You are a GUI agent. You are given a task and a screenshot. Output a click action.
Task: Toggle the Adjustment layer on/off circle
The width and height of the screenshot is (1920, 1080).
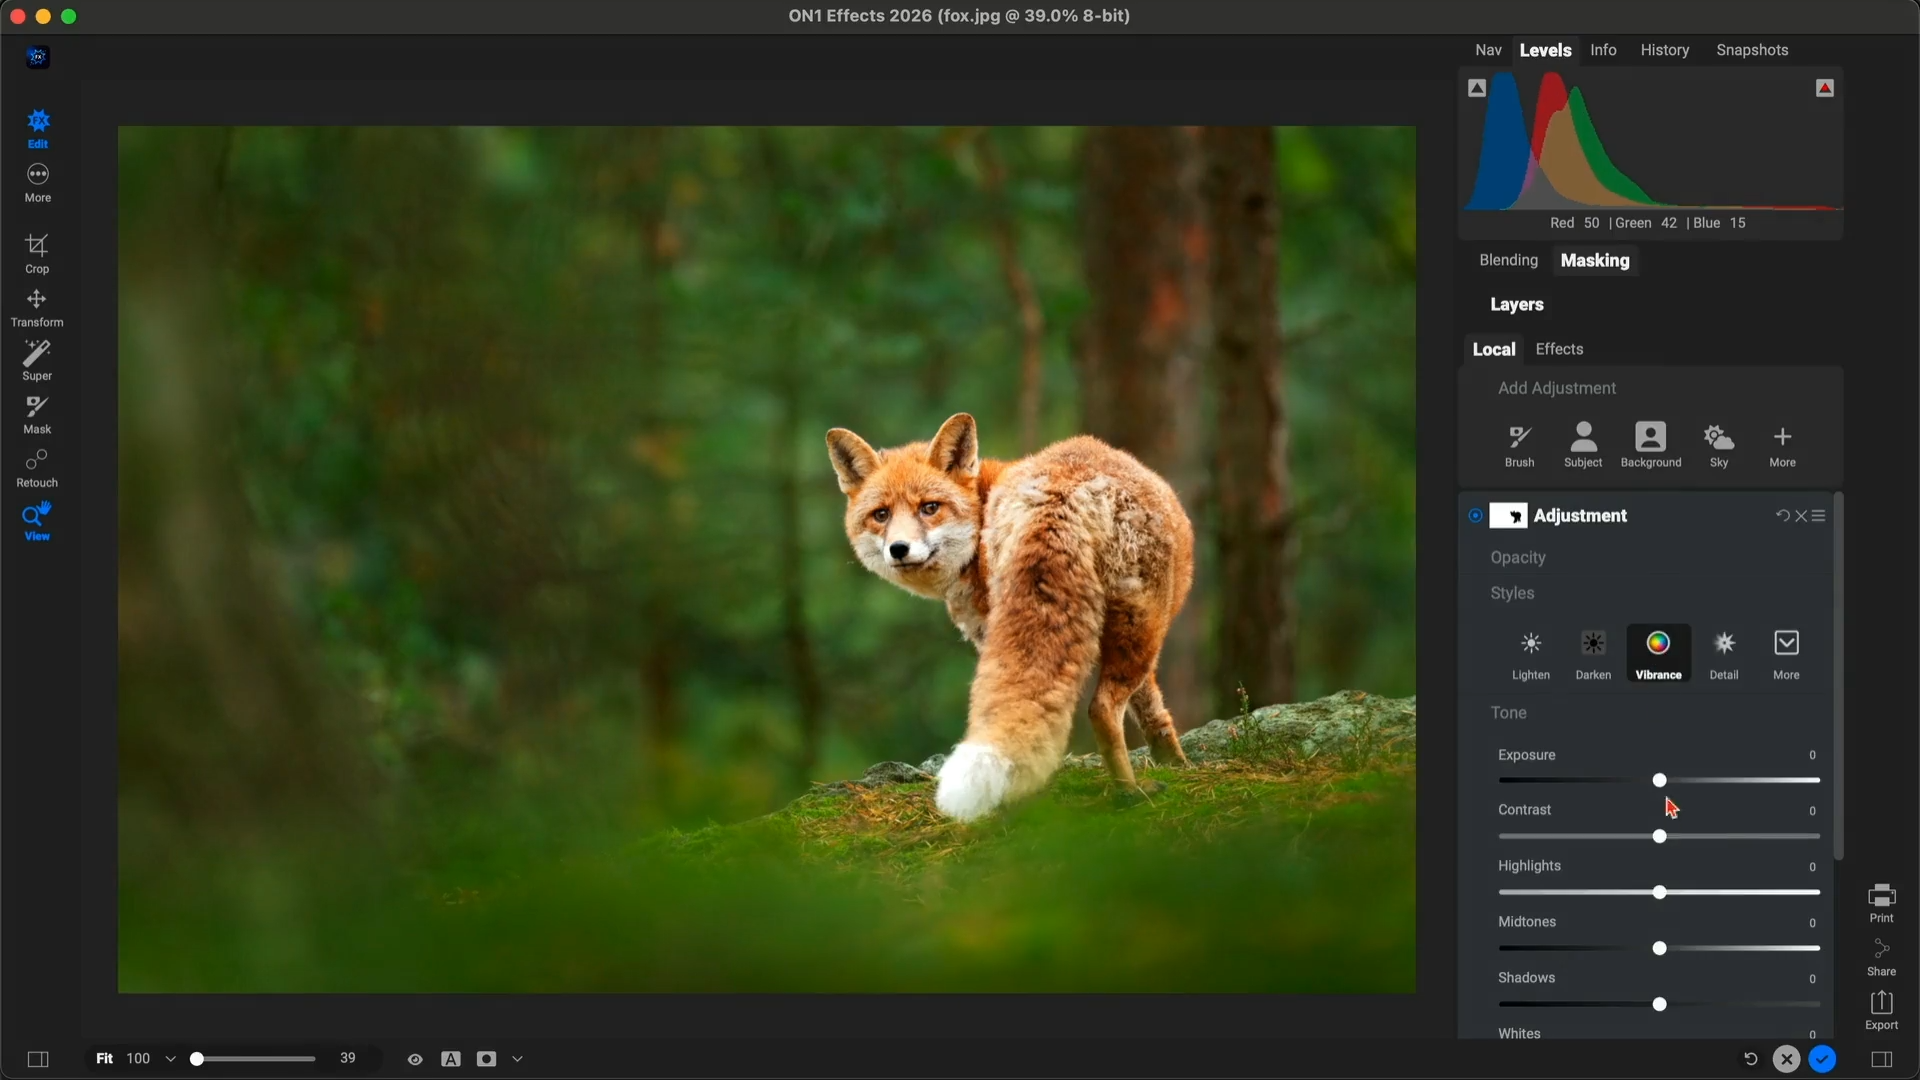[1475, 516]
